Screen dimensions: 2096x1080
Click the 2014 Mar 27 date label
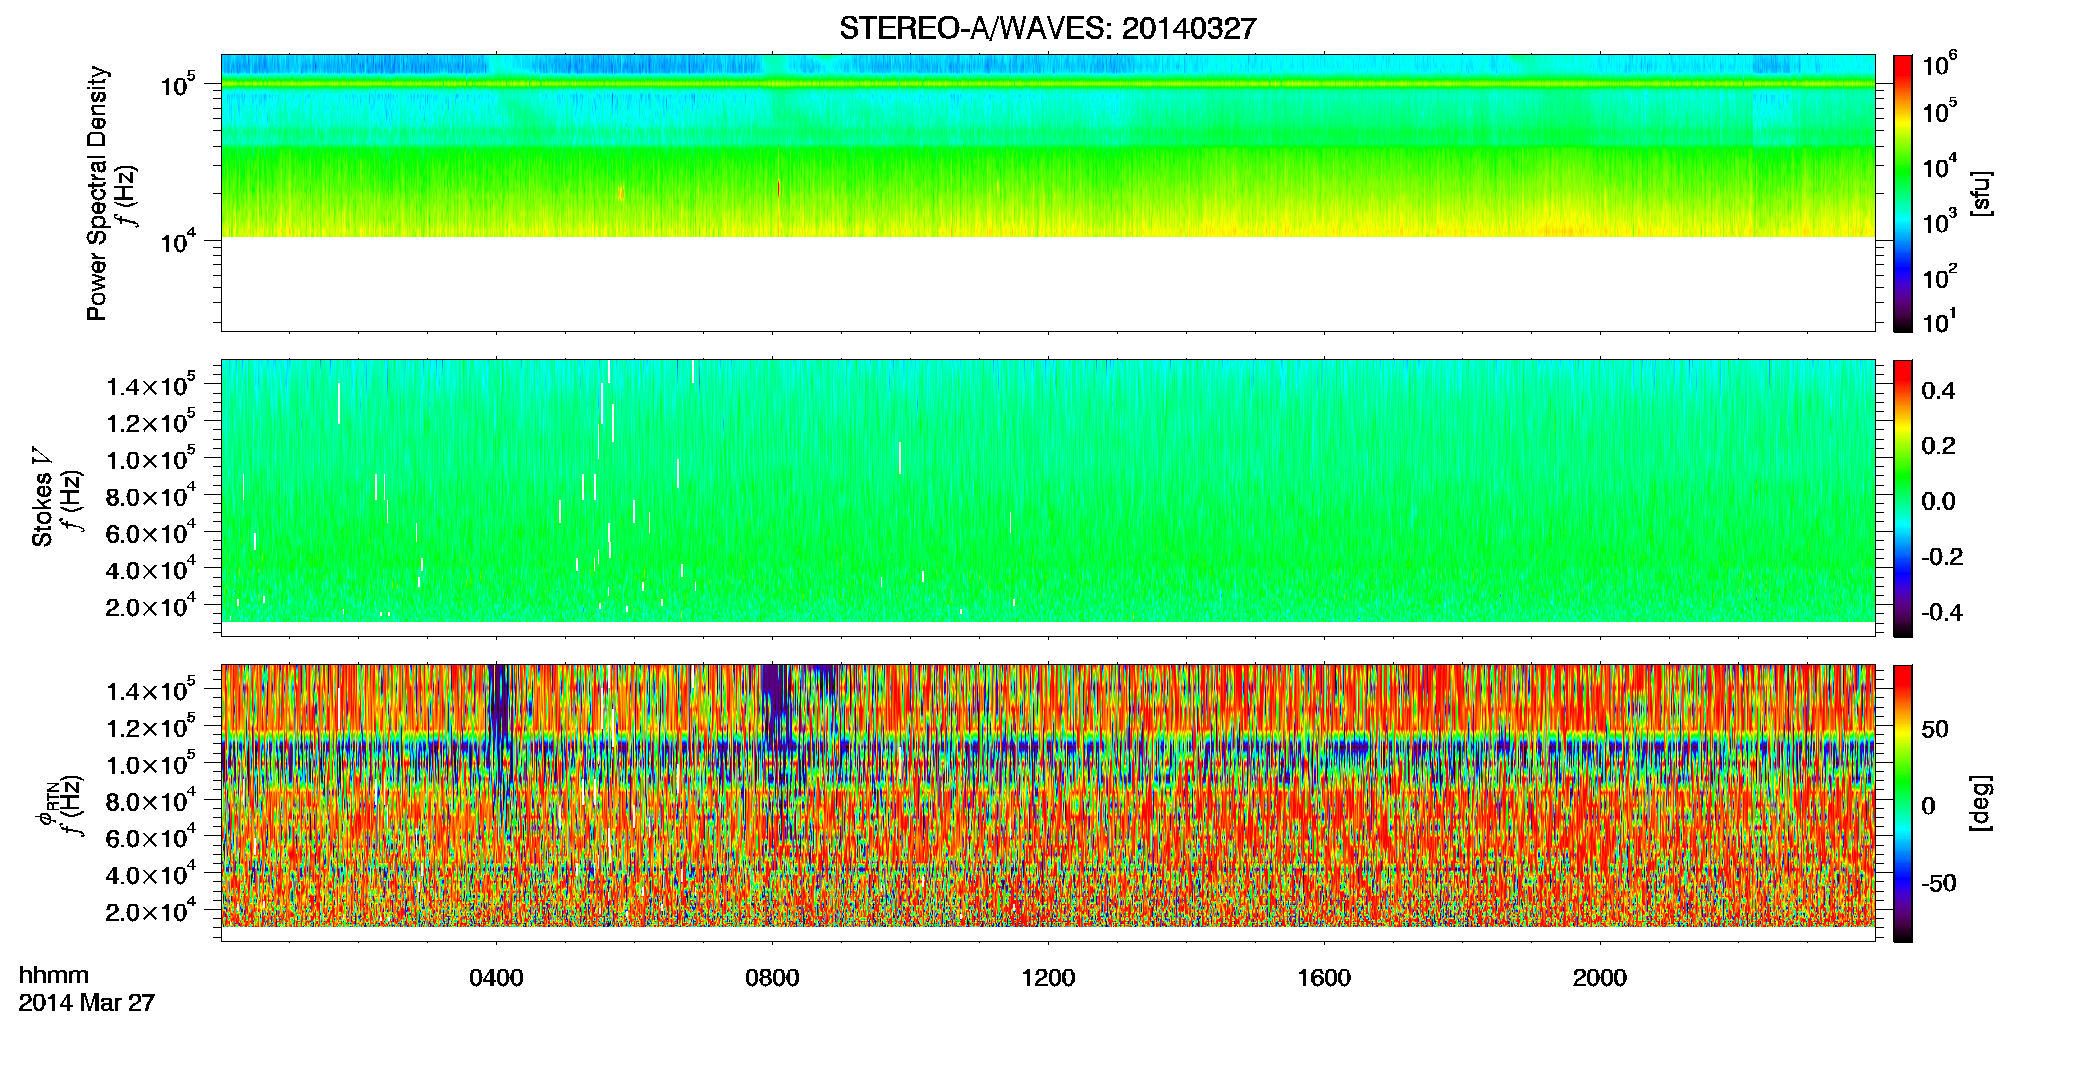click(87, 1003)
